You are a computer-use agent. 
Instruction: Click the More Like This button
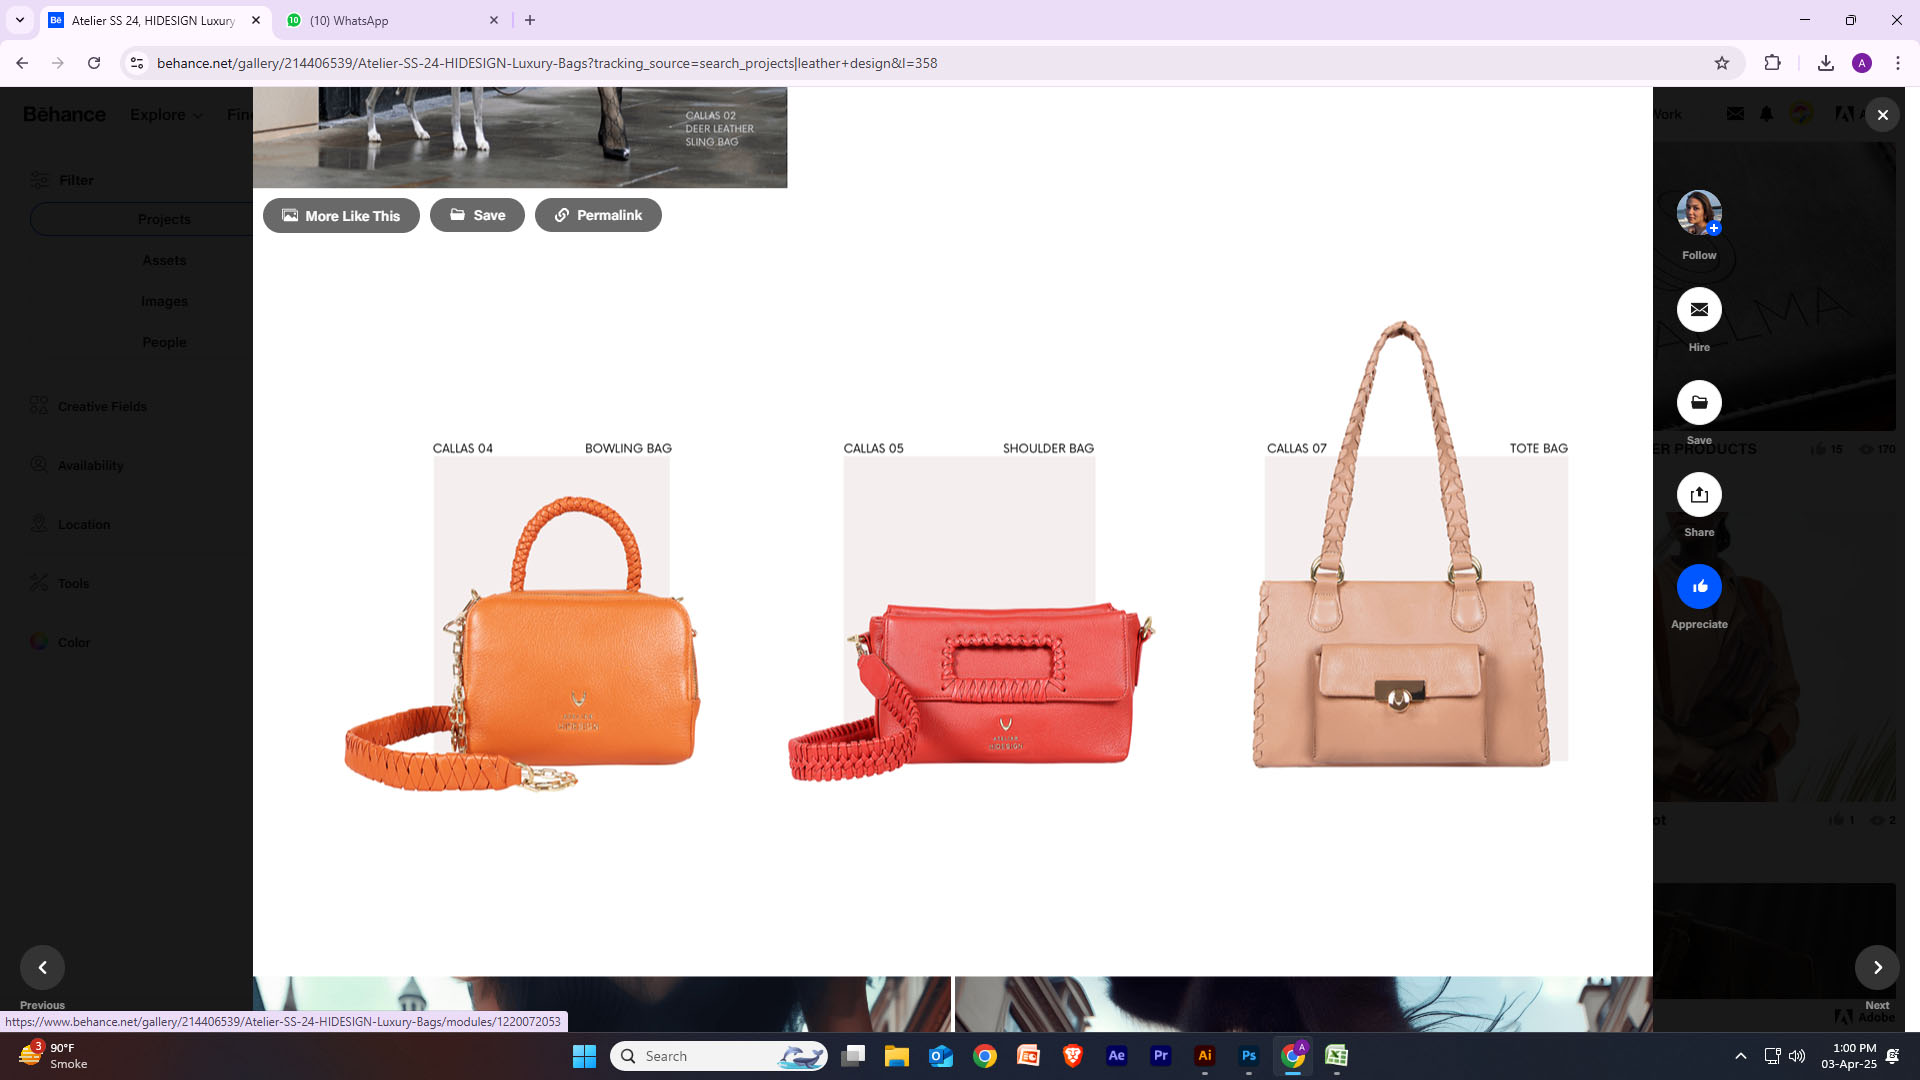pos(341,216)
